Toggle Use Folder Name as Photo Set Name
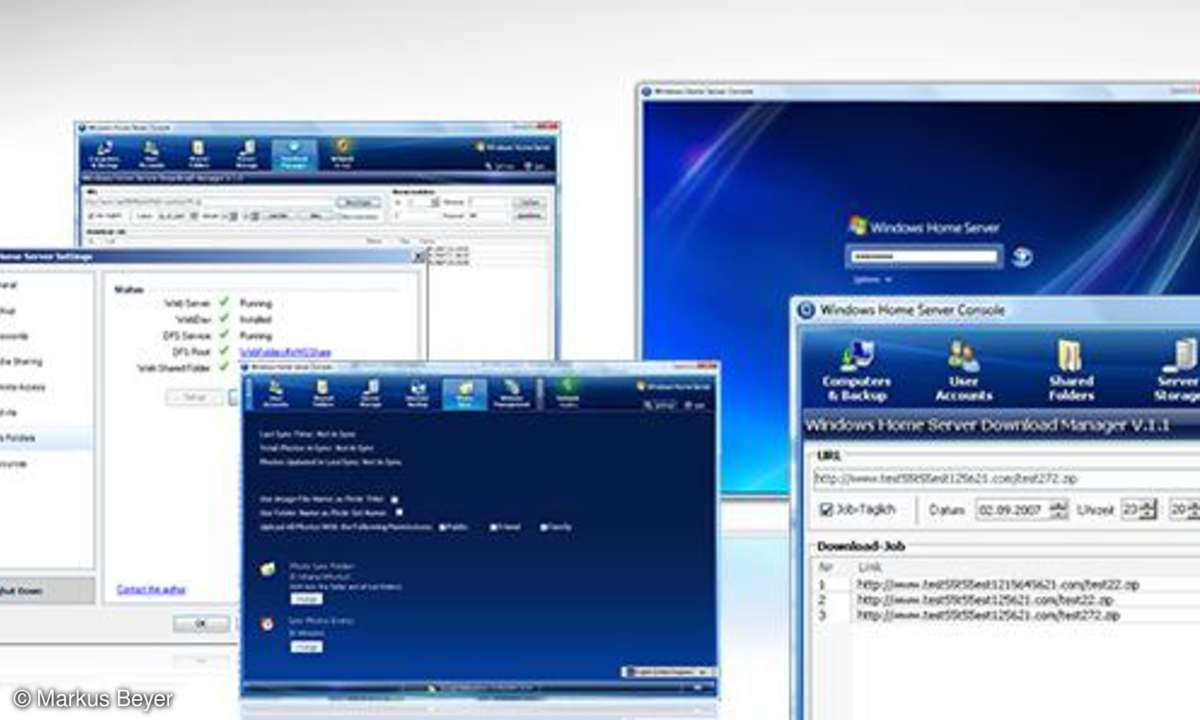1200x720 pixels. coord(399,512)
